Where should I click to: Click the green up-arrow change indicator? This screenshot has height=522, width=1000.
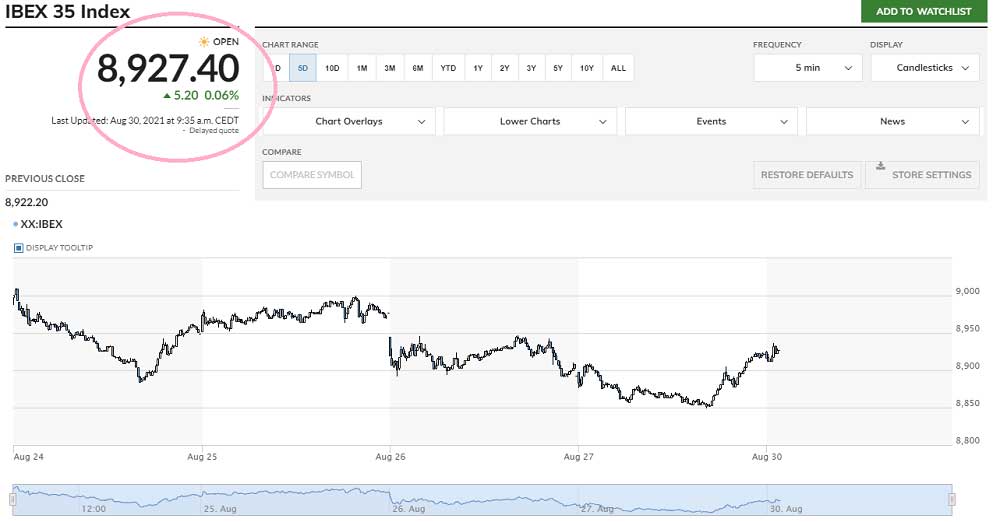pyautogui.click(x=167, y=96)
